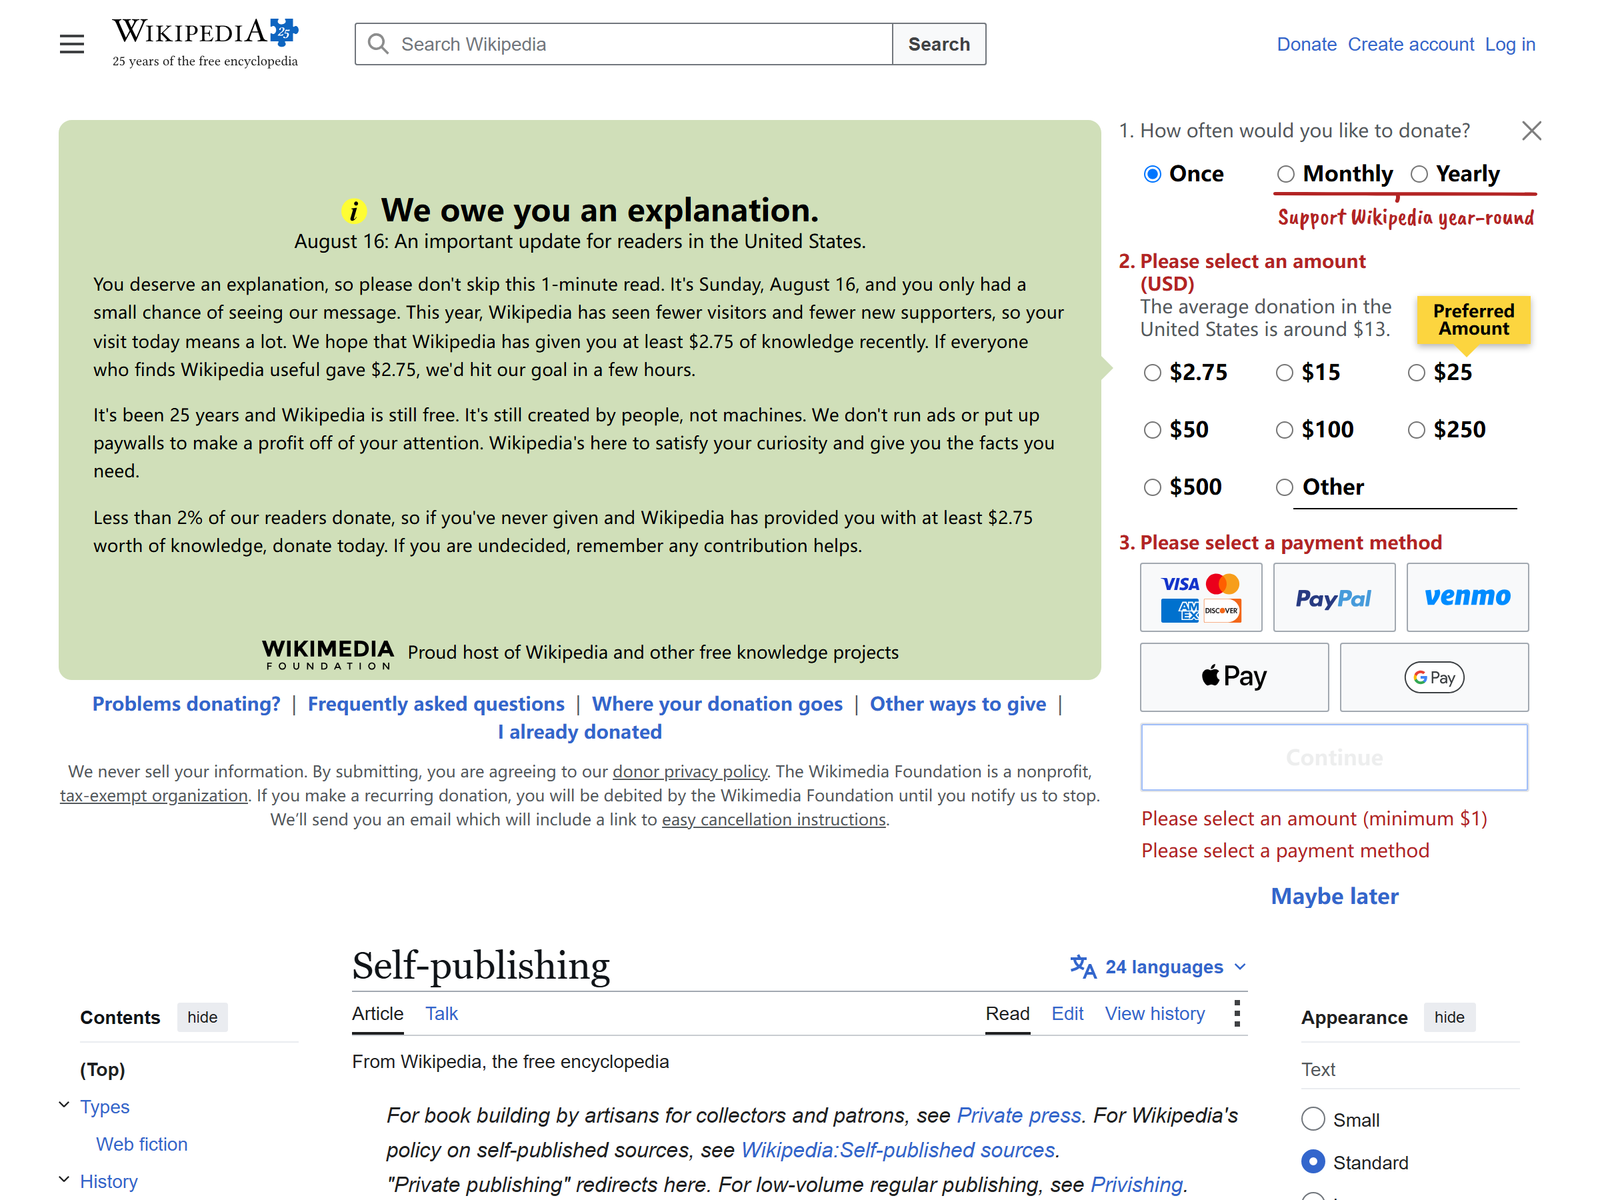
Task: Jump to (Top) in contents
Action: tap(103, 1069)
